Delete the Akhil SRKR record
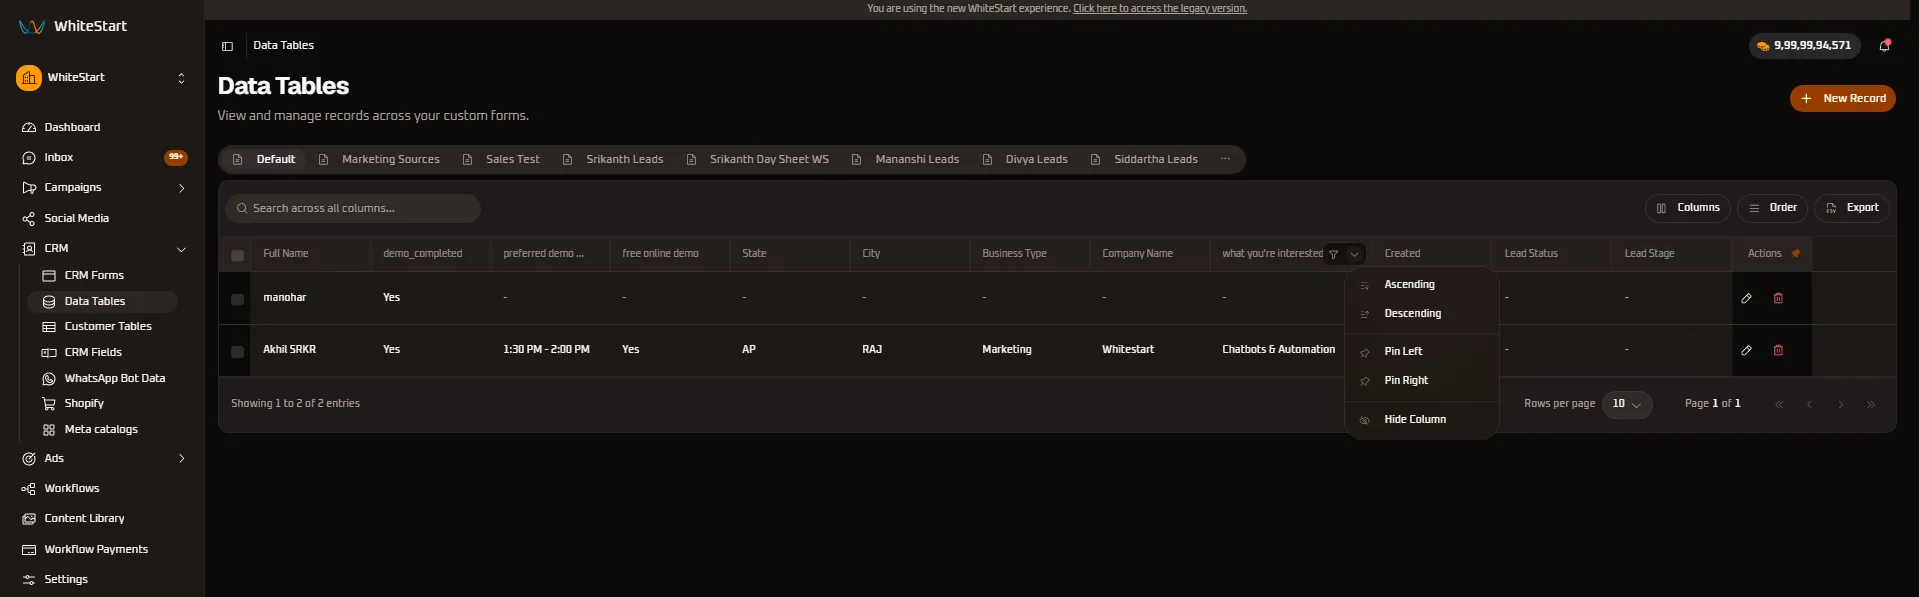1919x597 pixels. (x=1778, y=350)
